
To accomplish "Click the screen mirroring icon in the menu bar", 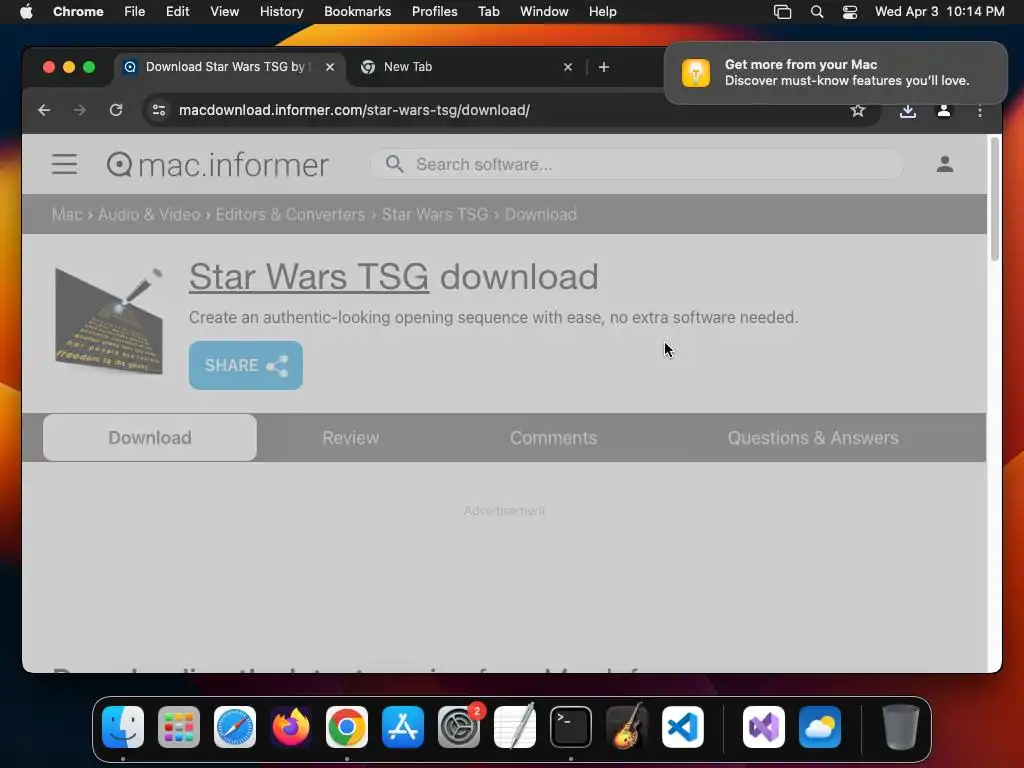I will click(x=782, y=12).
